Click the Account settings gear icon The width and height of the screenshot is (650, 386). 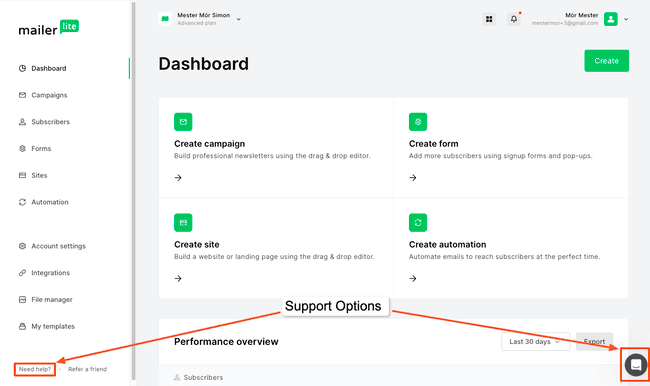click(22, 246)
